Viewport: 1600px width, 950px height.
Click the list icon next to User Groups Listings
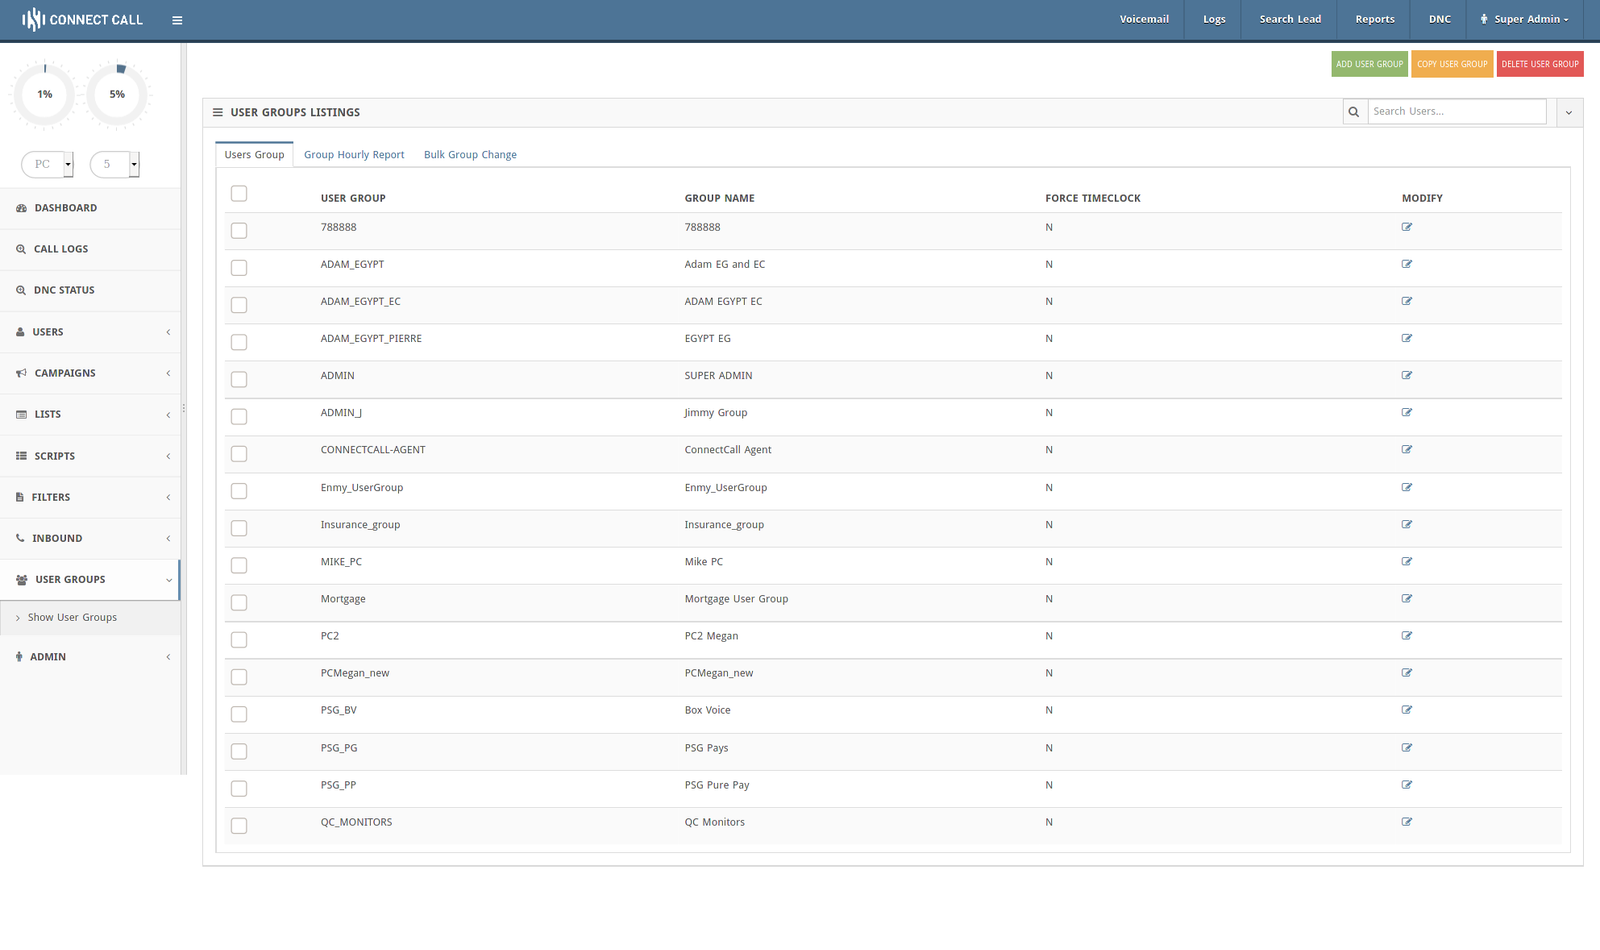tap(218, 112)
